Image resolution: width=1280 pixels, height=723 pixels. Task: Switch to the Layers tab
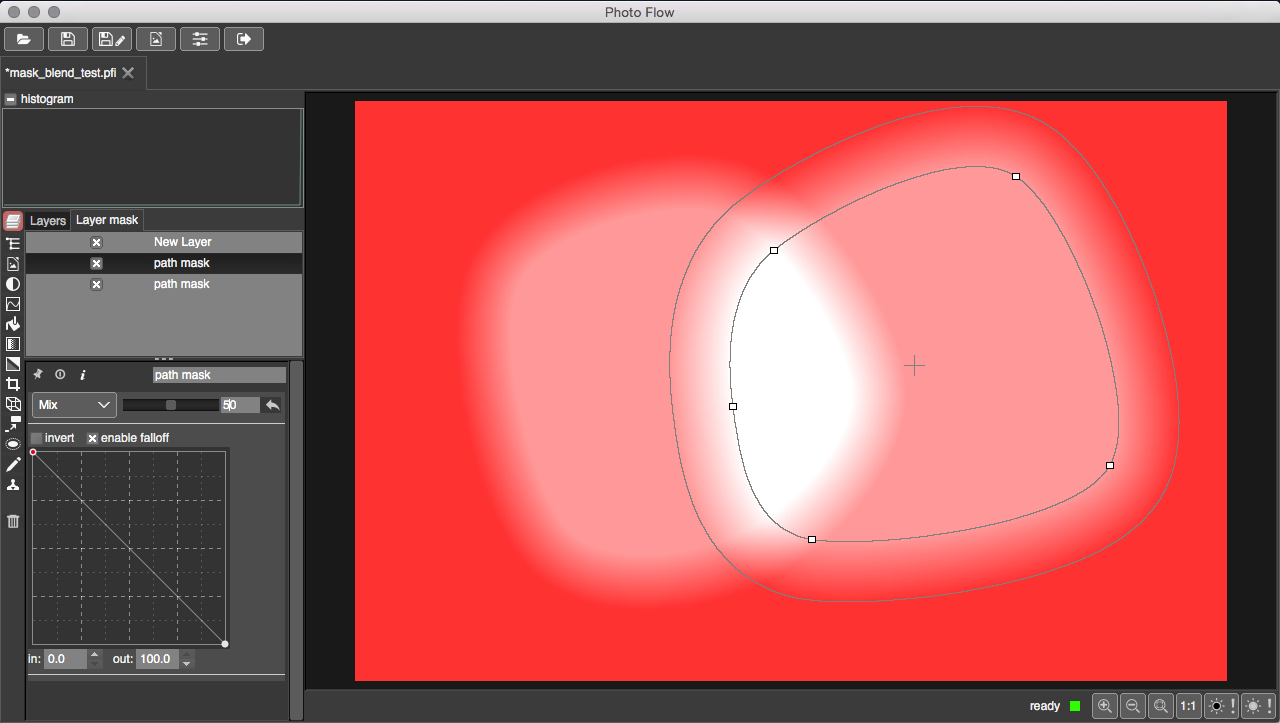(x=48, y=220)
